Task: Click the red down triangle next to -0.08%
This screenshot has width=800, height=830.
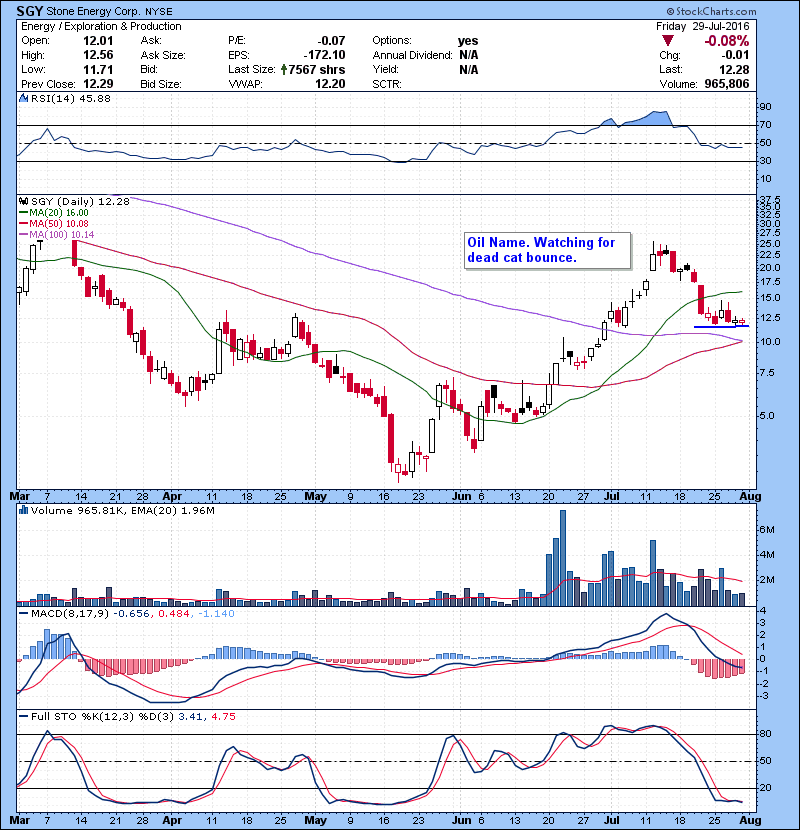Action: pyautogui.click(x=668, y=41)
